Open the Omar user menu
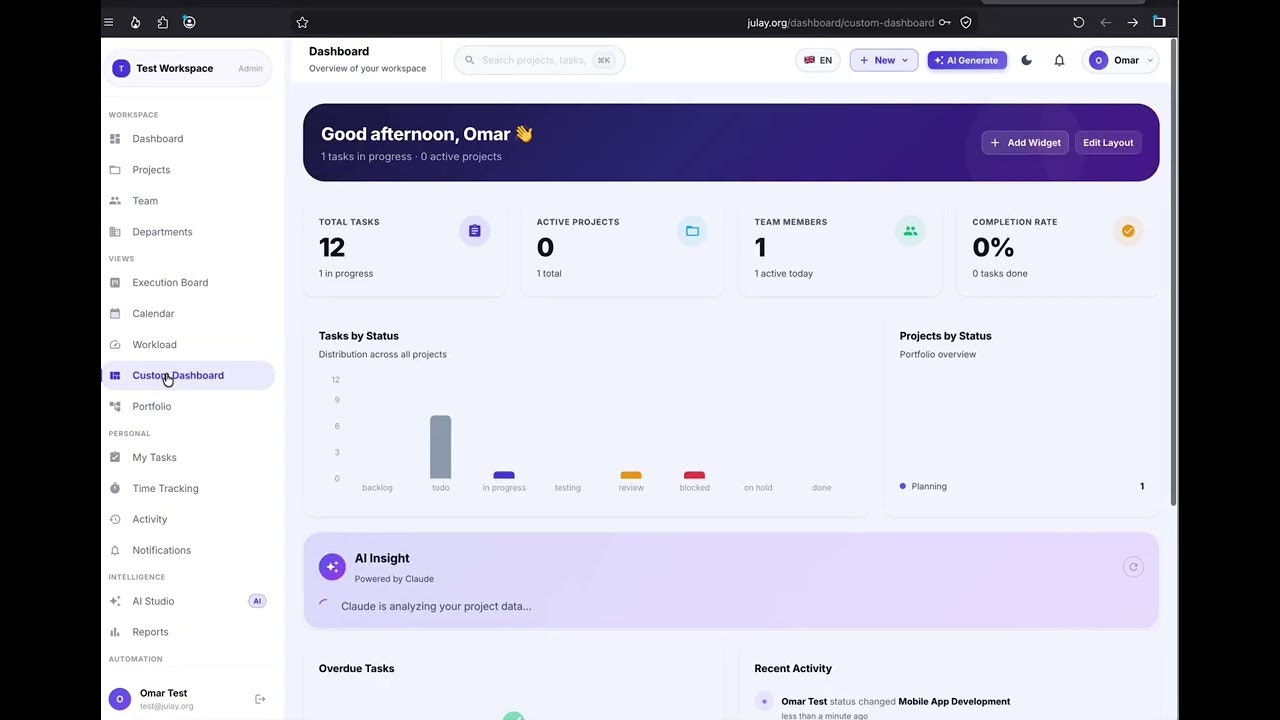 click(x=1121, y=60)
